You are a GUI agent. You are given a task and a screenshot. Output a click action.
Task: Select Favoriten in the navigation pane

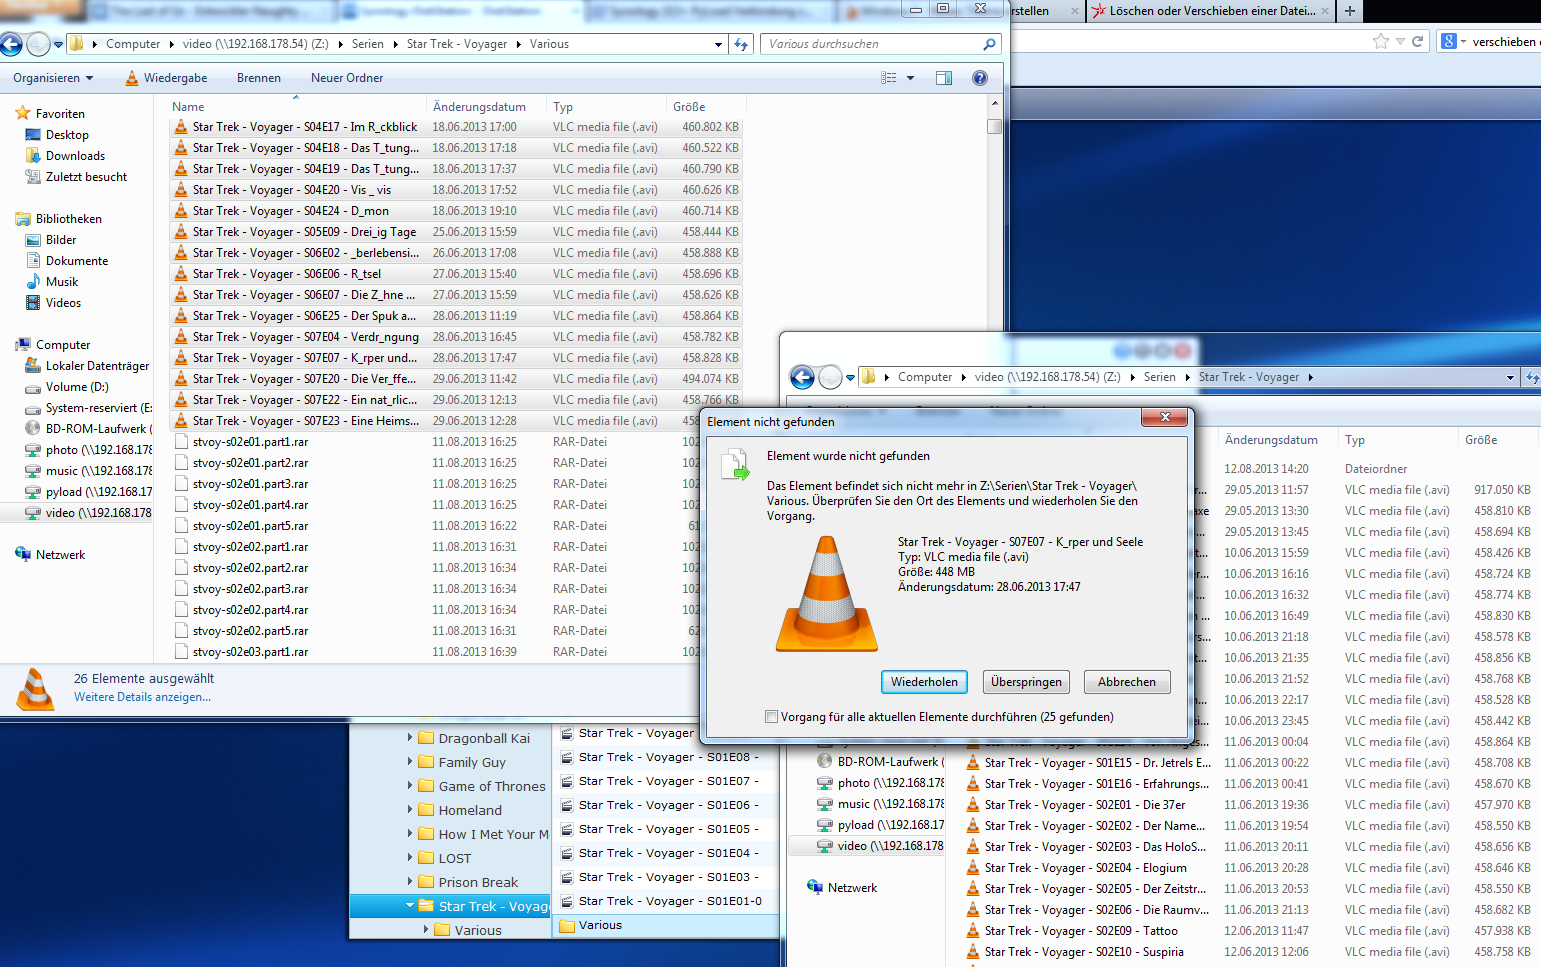[60, 114]
